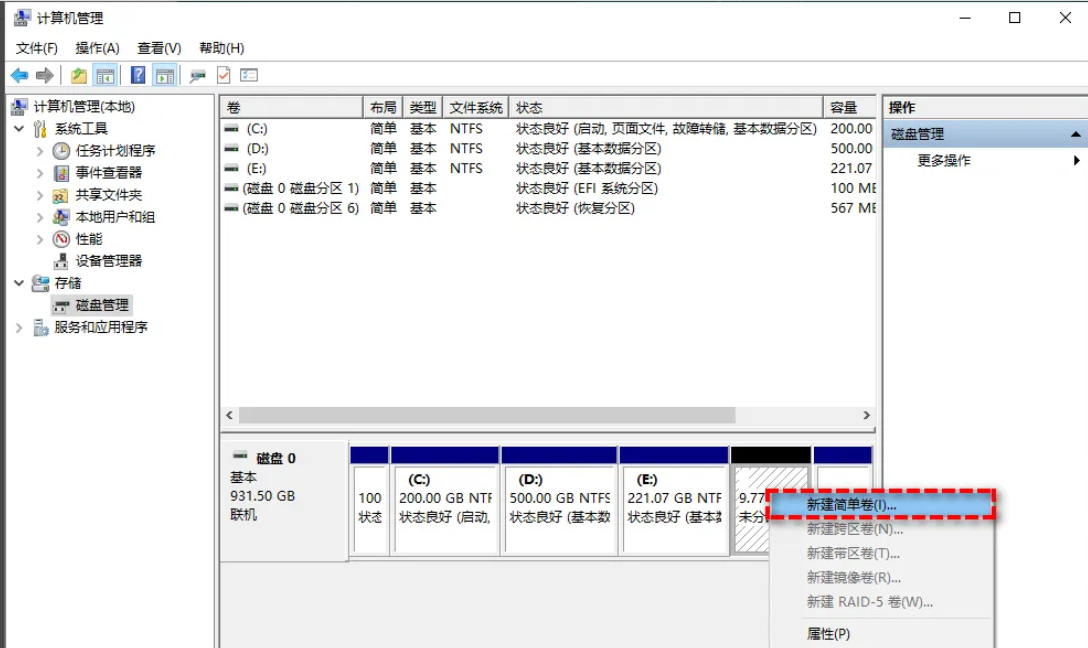Image resolution: width=1088 pixels, height=648 pixels.
Task: Sort by the 类型 column header
Action: point(423,108)
